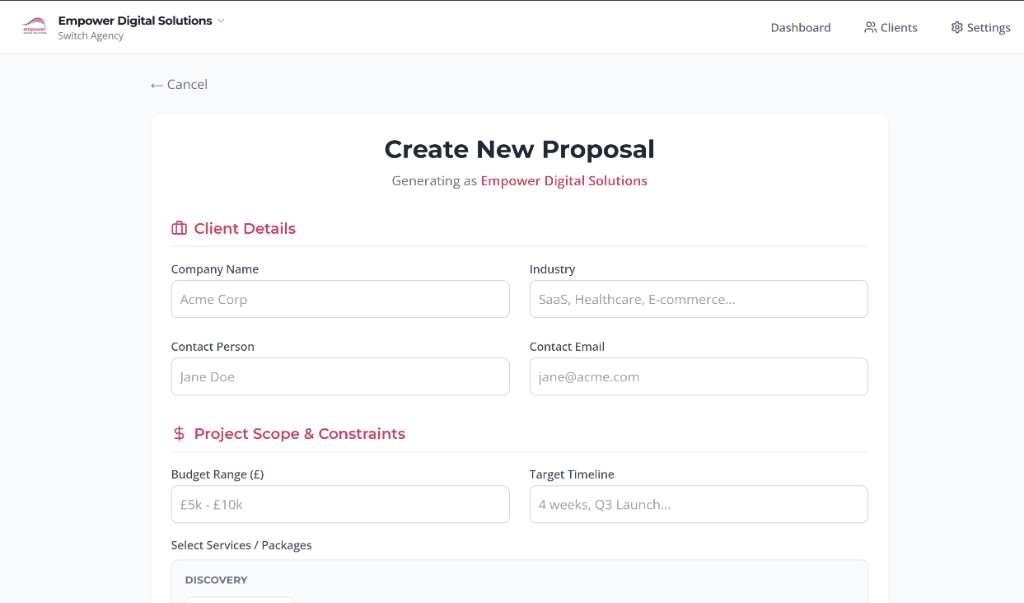Click the Empower logo icon
The image size is (1024, 603).
(x=34, y=27)
